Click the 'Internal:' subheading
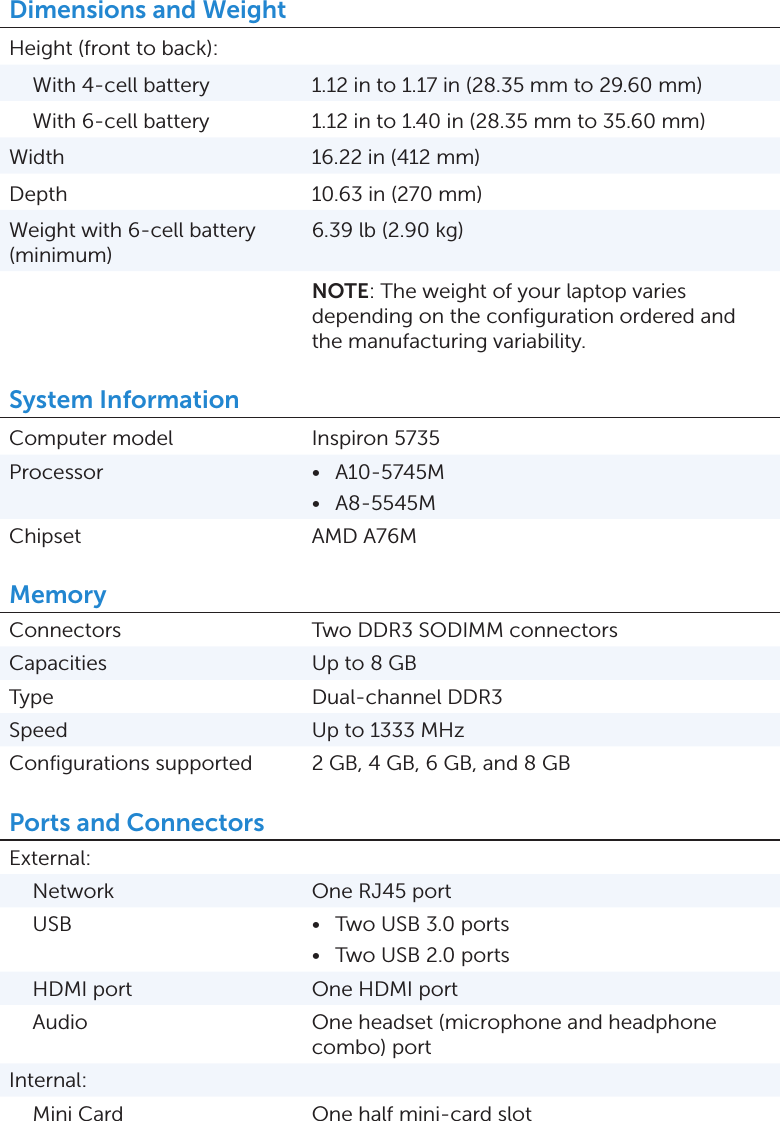Screen dimensions: 780x1121 (x=48, y=1080)
